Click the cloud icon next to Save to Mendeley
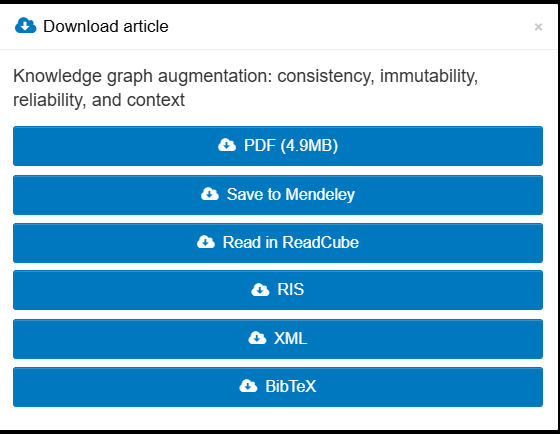This screenshot has width=560, height=434. [210, 194]
